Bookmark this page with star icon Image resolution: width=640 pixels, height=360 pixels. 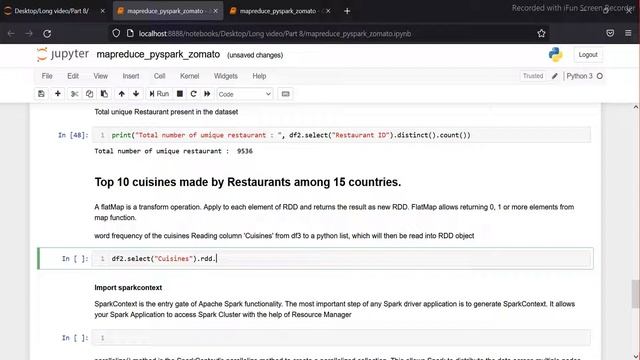click(x=541, y=33)
